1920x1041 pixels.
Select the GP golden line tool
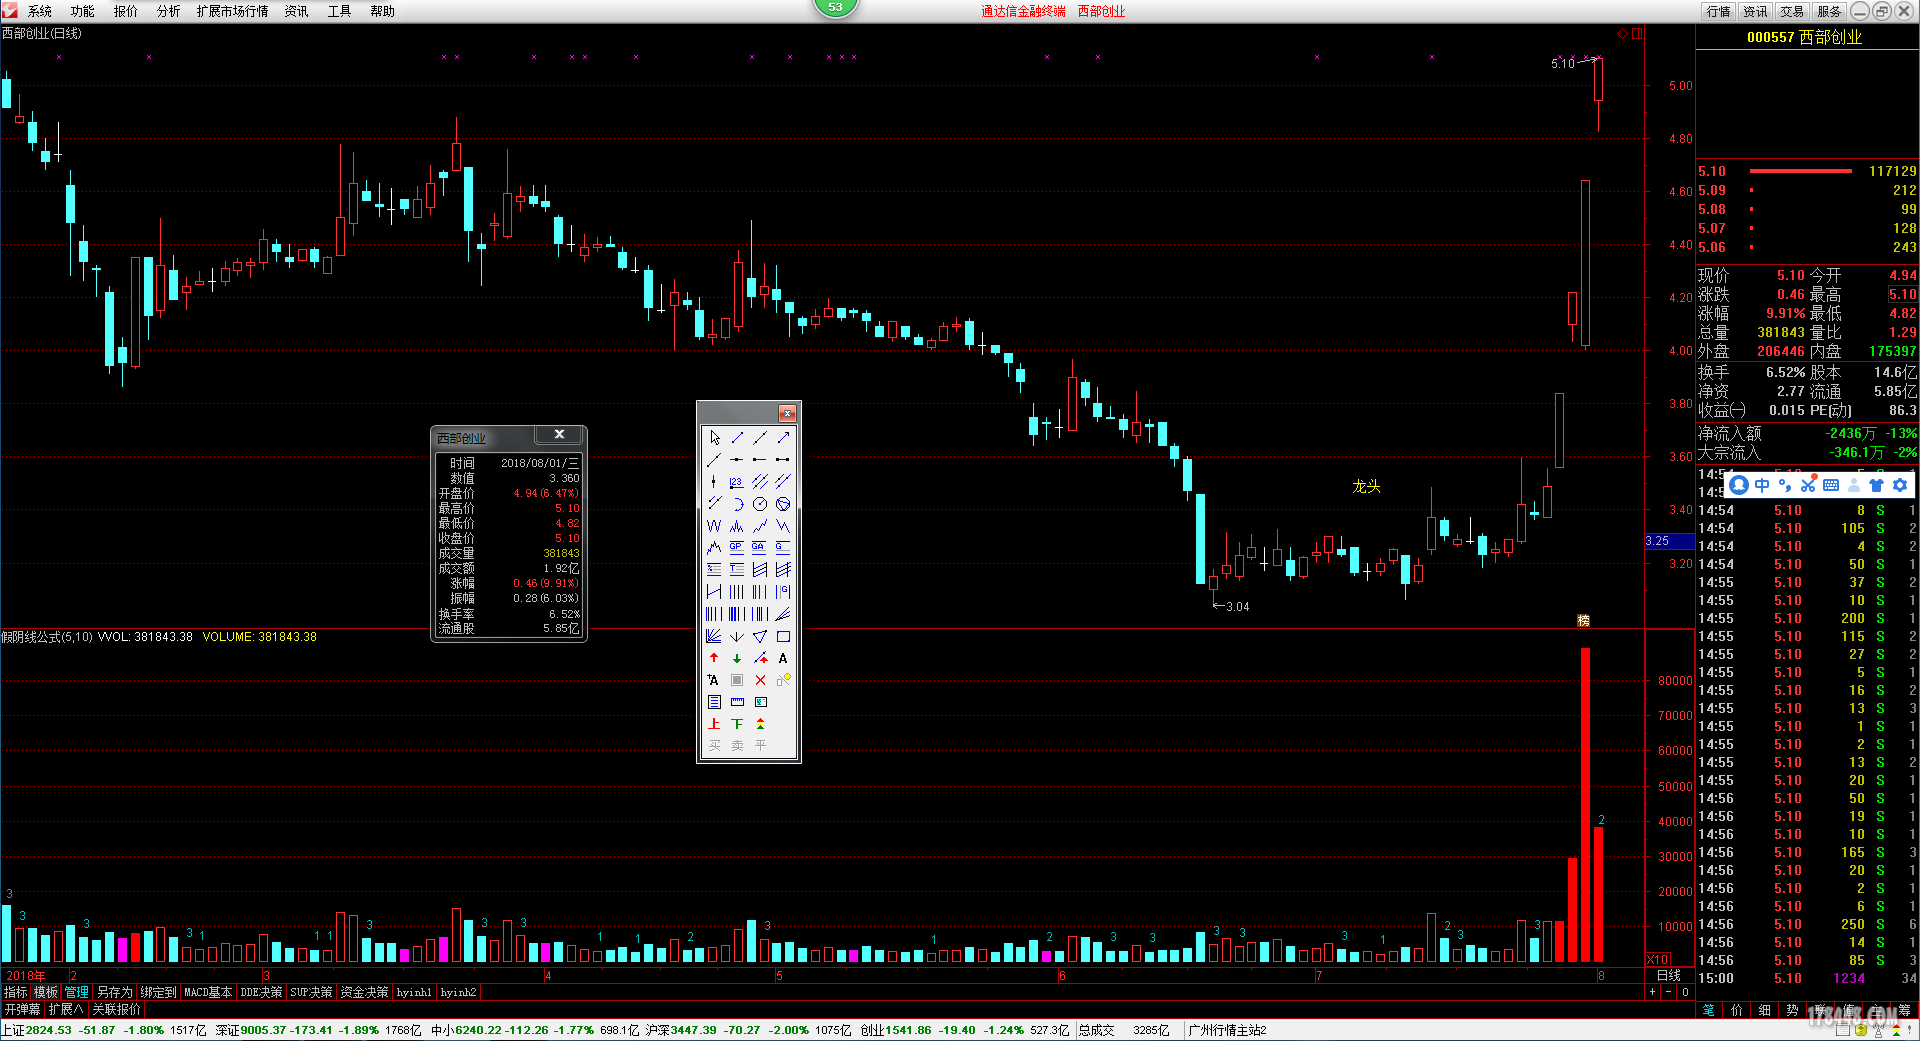point(737,548)
